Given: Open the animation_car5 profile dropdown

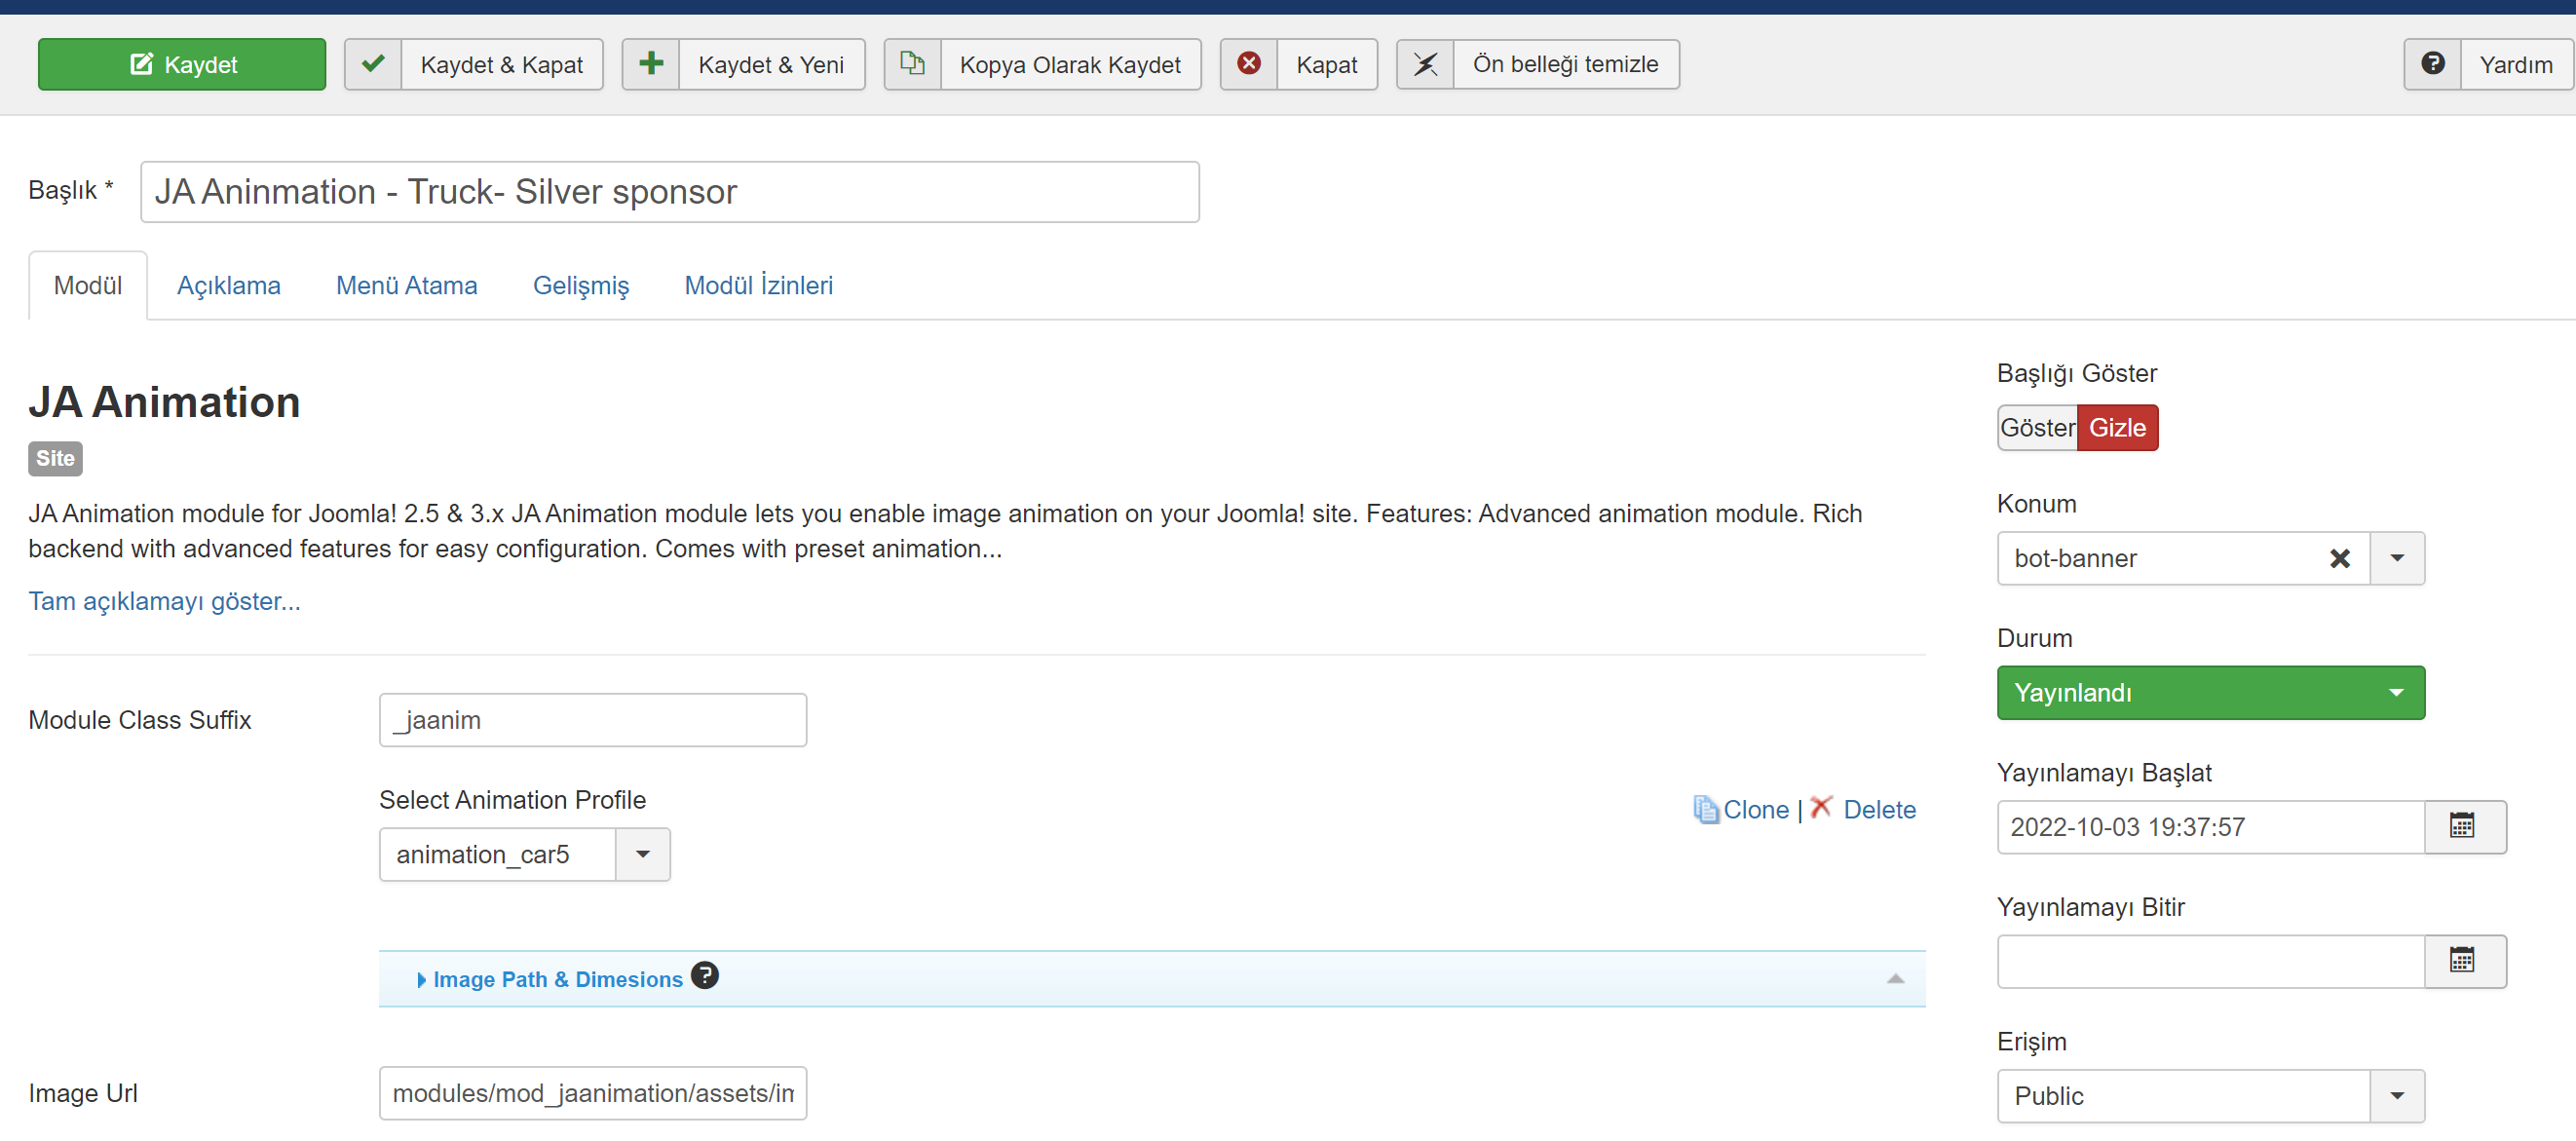Looking at the screenshot, I should pyautogui.click(x=642, y=854).
